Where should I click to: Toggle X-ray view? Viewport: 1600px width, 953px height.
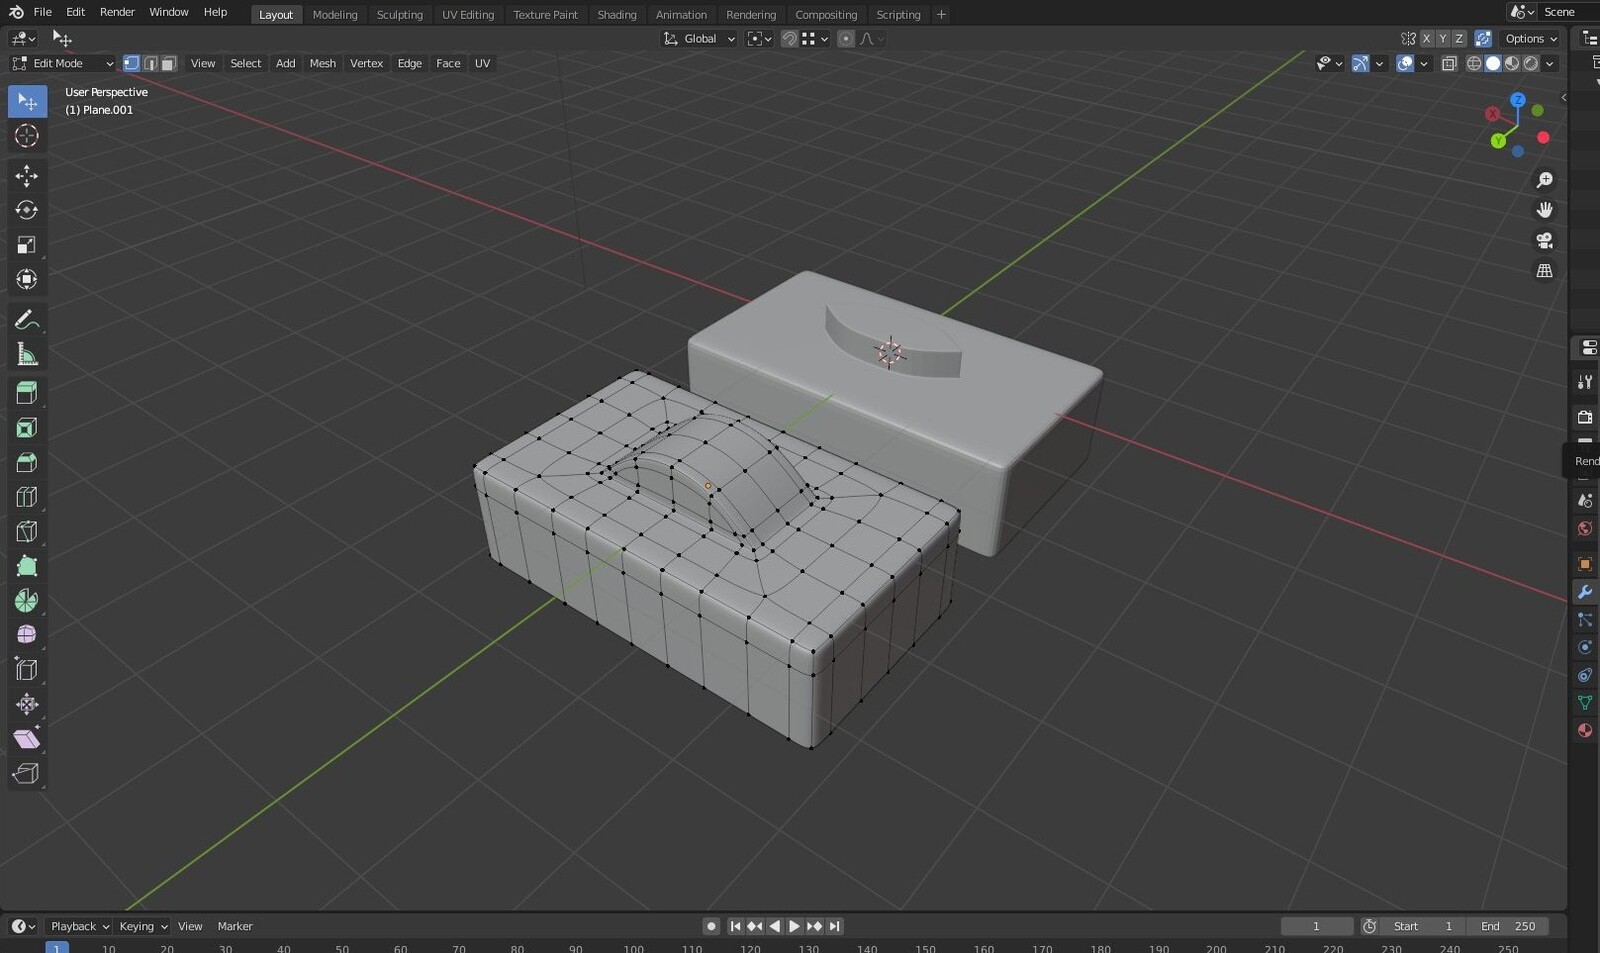[x=1449, y=63]
